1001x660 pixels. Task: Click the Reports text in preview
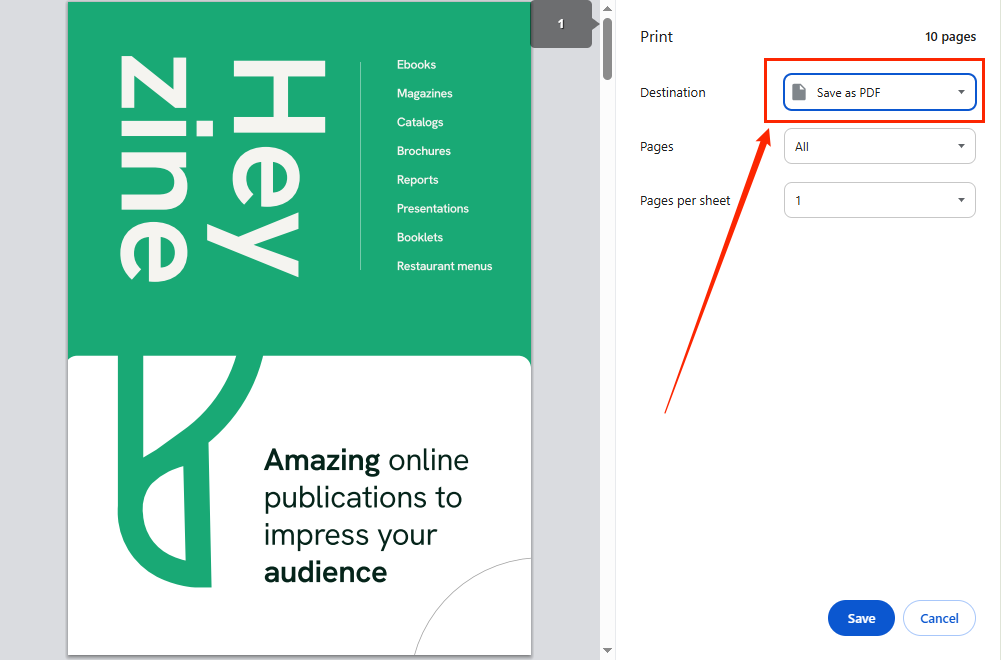(x=418, y=179)
